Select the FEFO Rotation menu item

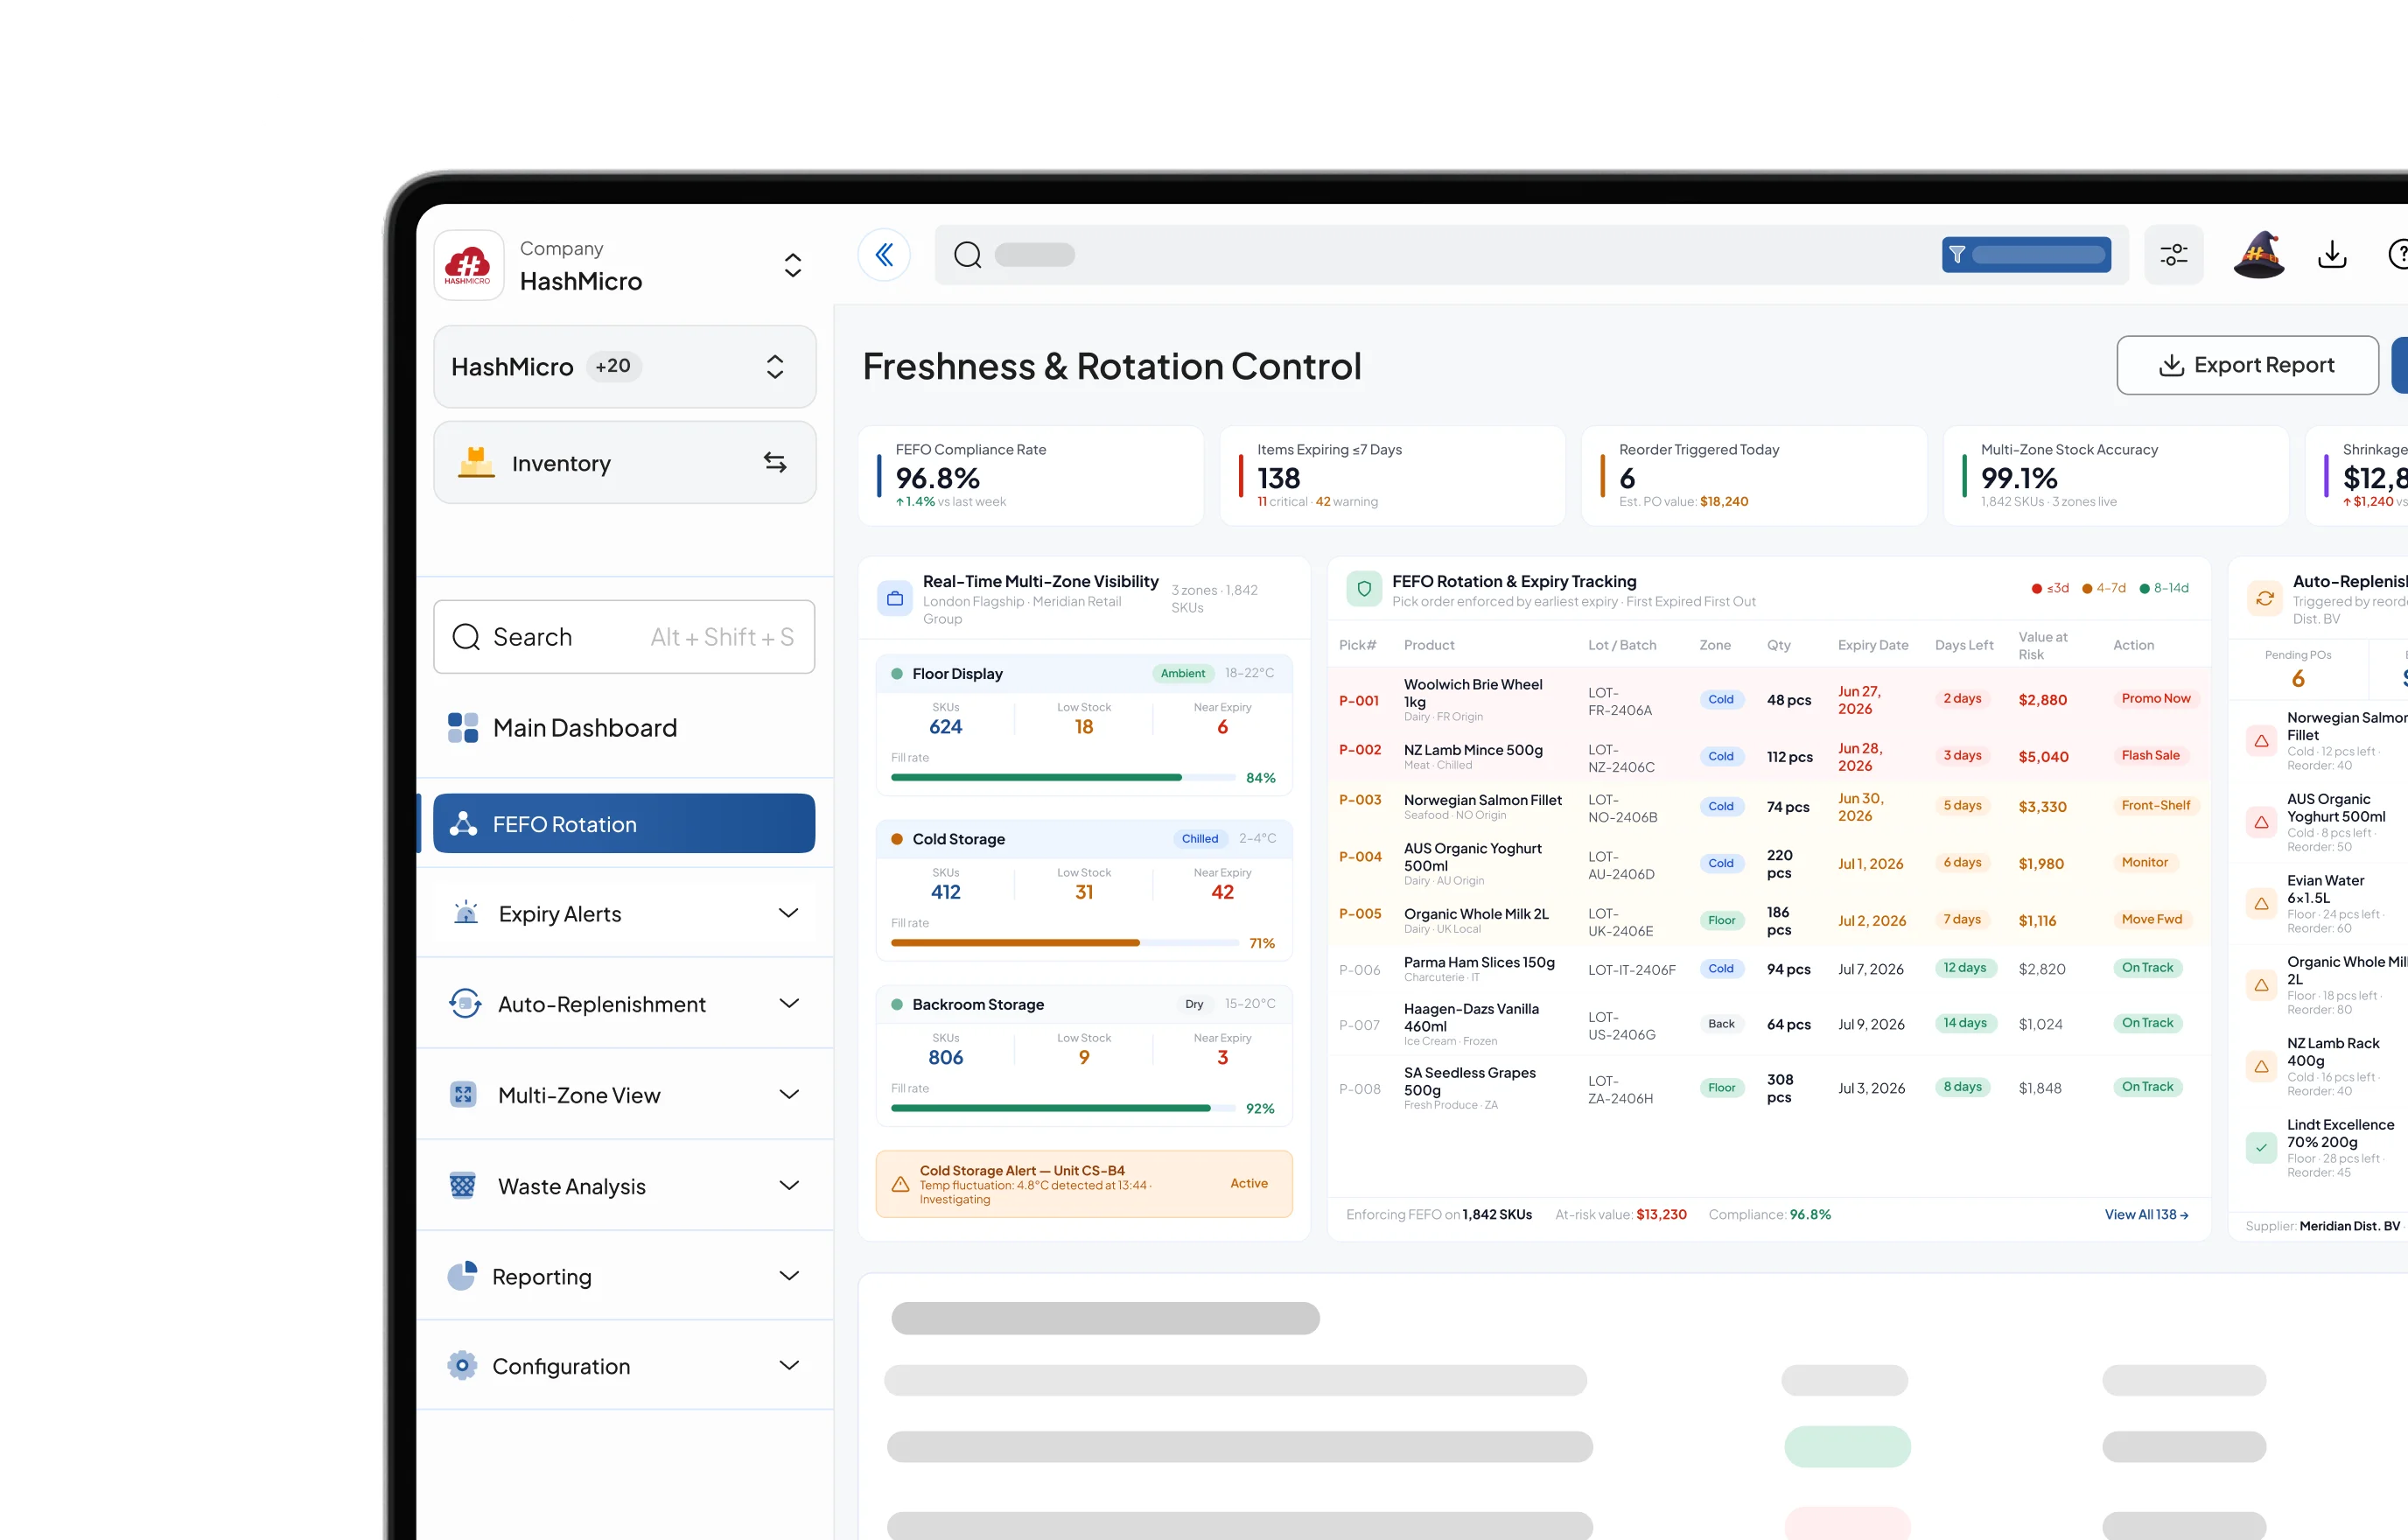click(625, 824)
